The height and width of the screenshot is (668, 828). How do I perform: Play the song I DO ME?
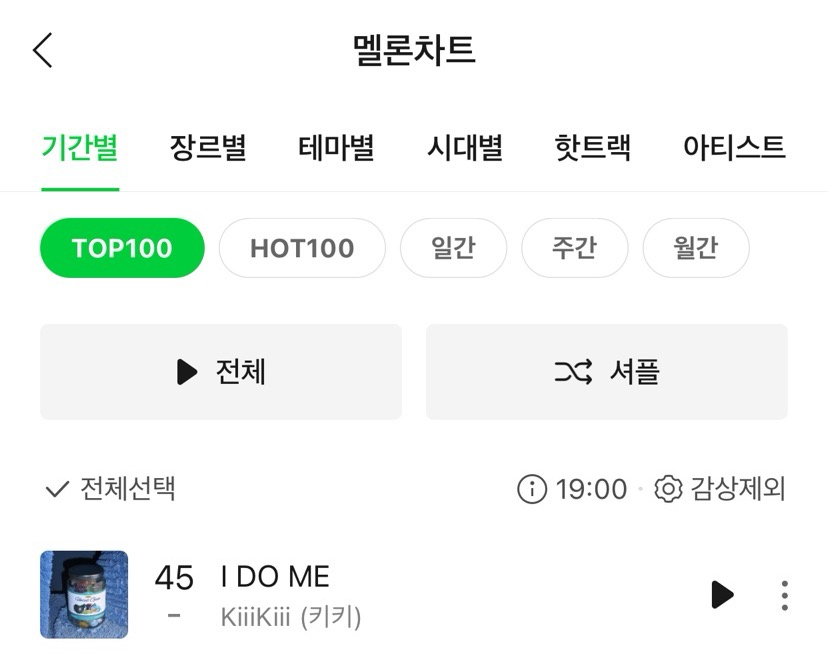722,595
